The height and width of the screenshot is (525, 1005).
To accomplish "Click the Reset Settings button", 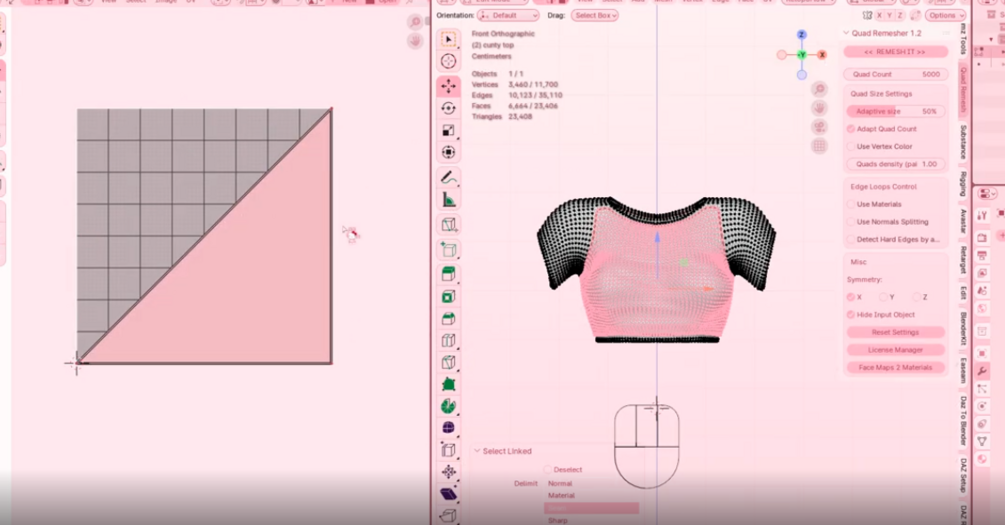I will coord(895,333).
